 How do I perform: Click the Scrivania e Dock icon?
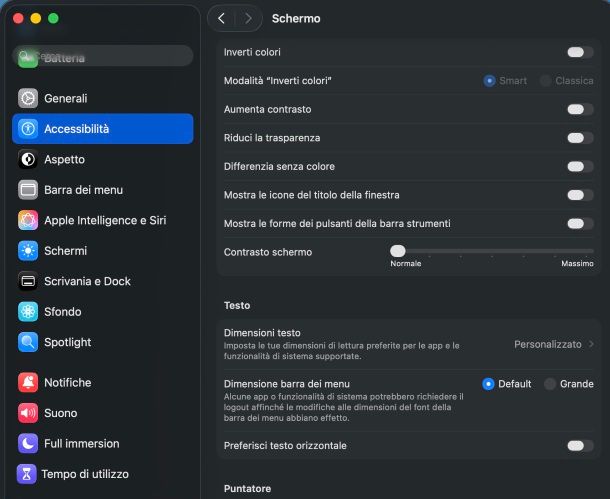click(28, 281)
